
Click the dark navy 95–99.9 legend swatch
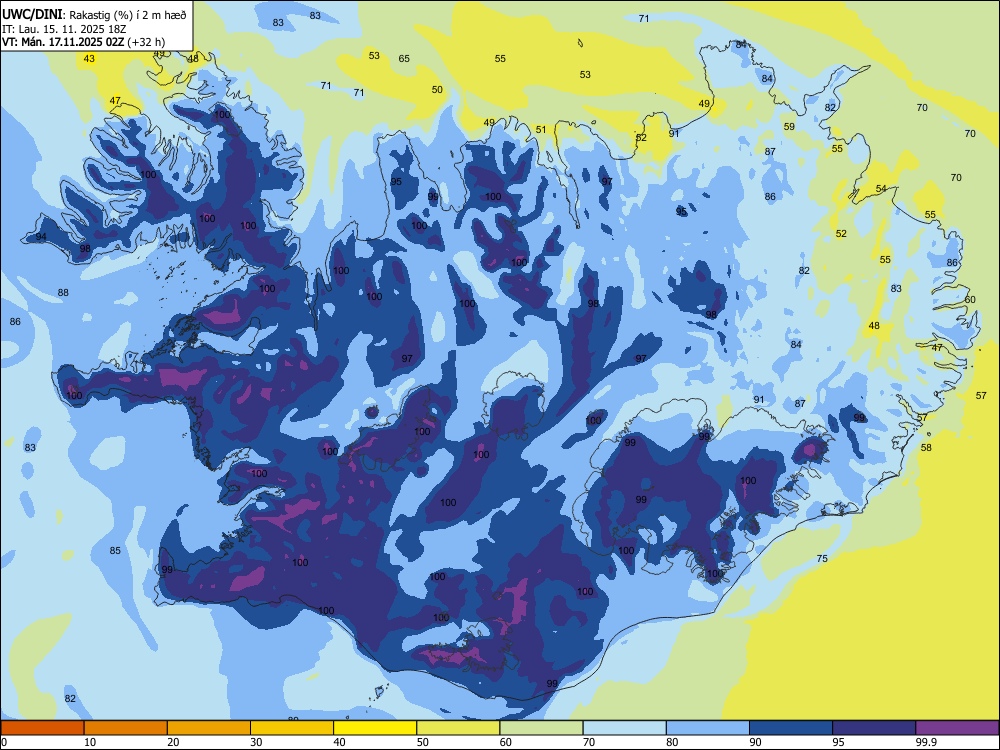pos(874,728)
